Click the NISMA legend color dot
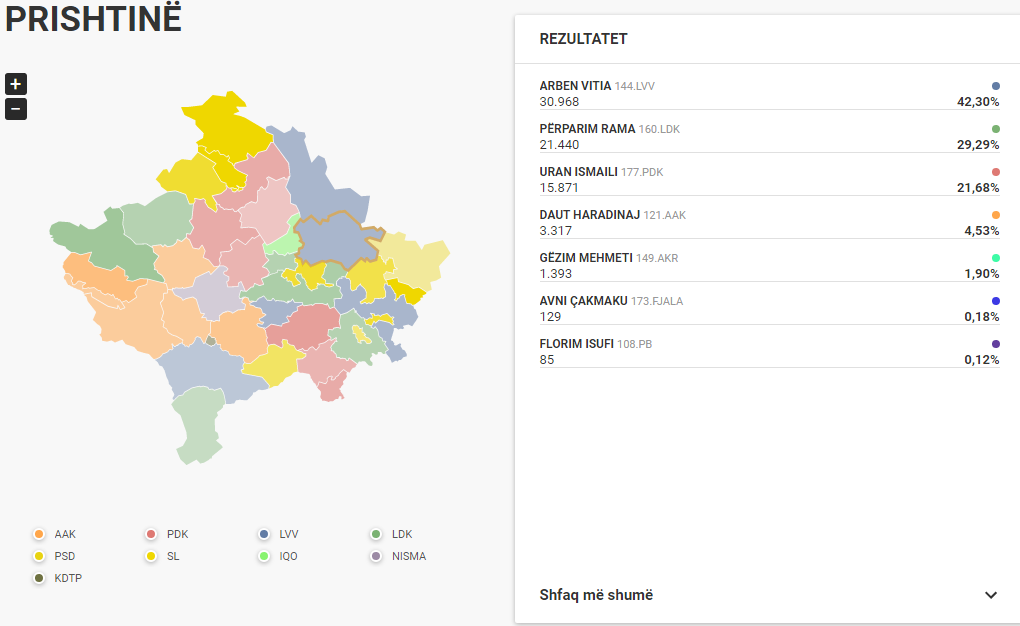The image size is (1020, 626). click(376, 556)
